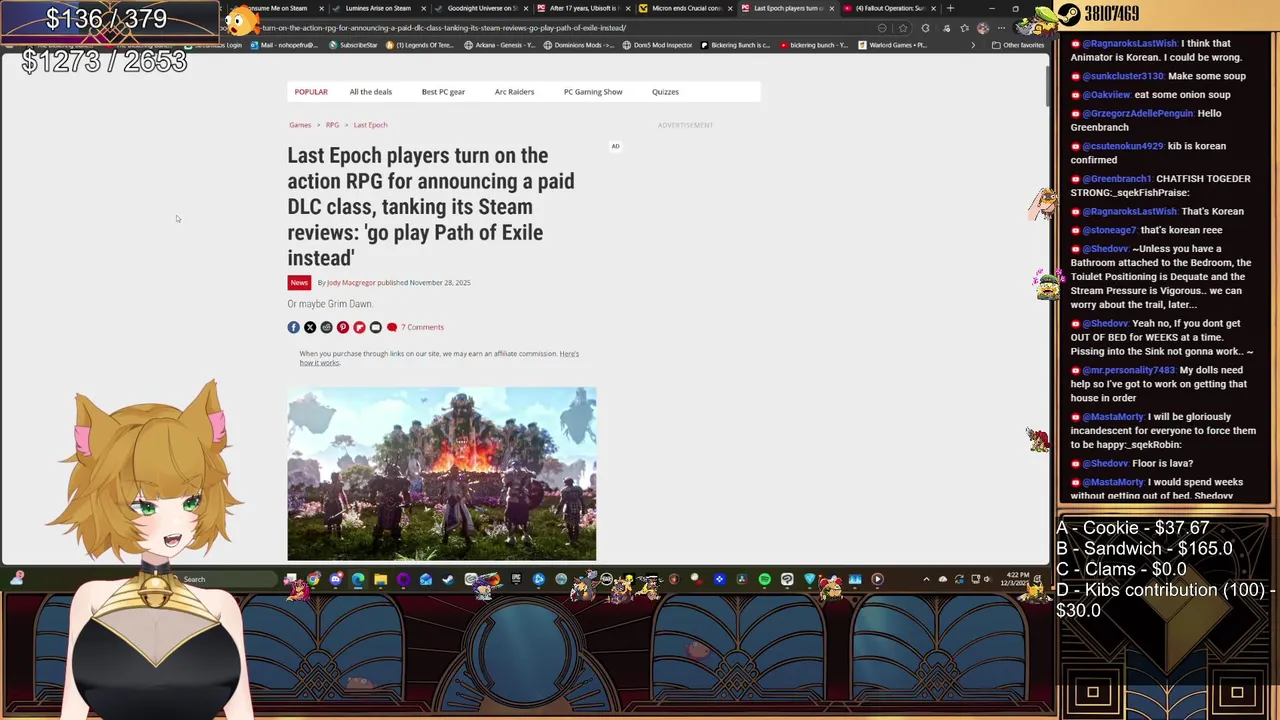Open the browser profile avatar
1280x720 pixels.
(x=983, y=28)
